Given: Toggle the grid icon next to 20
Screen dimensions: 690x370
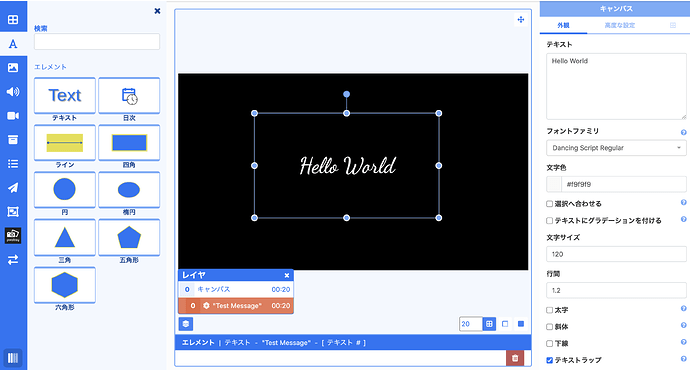Looking at the screenshot, I should coord(489,324).
